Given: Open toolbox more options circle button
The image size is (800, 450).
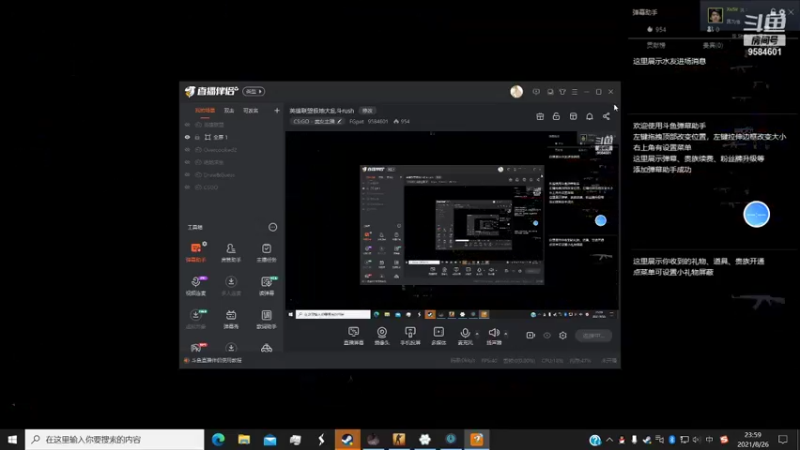Looking at the screenshot, I should click(273, 227).
